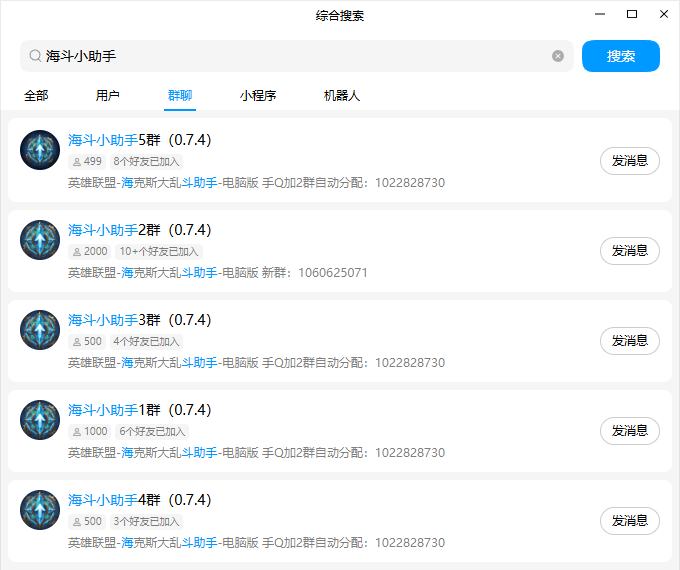
Task: Send message to 海斗小助手2群
Action: click(630, 251)
